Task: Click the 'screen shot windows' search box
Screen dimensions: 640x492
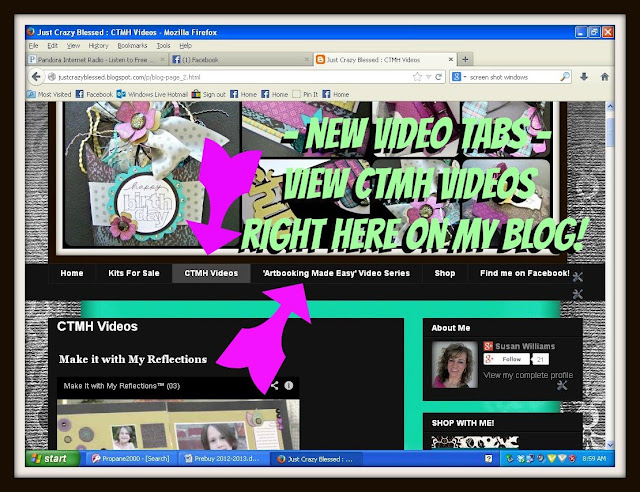Action: click(x=512, y=77)
